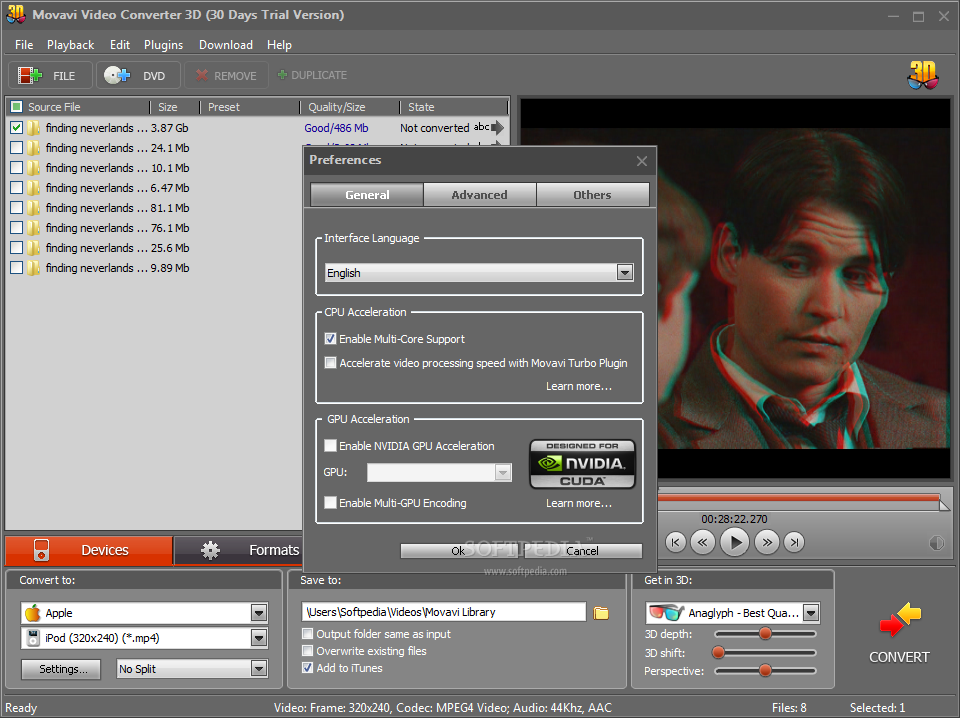This screenshot has width=960, height=718.
Task: Open the No Split dropdown
Action: pos(259,668)
